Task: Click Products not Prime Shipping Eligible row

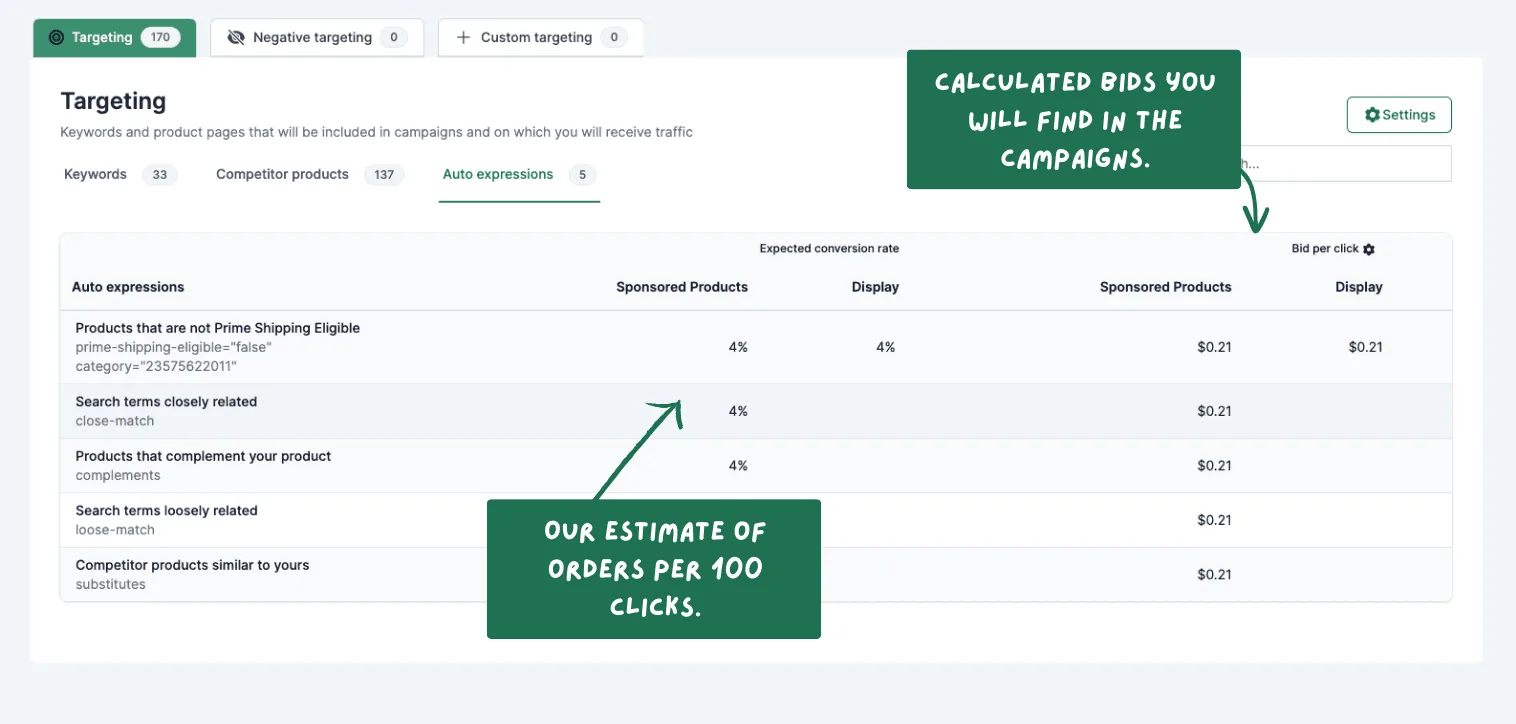Action: 756,347
